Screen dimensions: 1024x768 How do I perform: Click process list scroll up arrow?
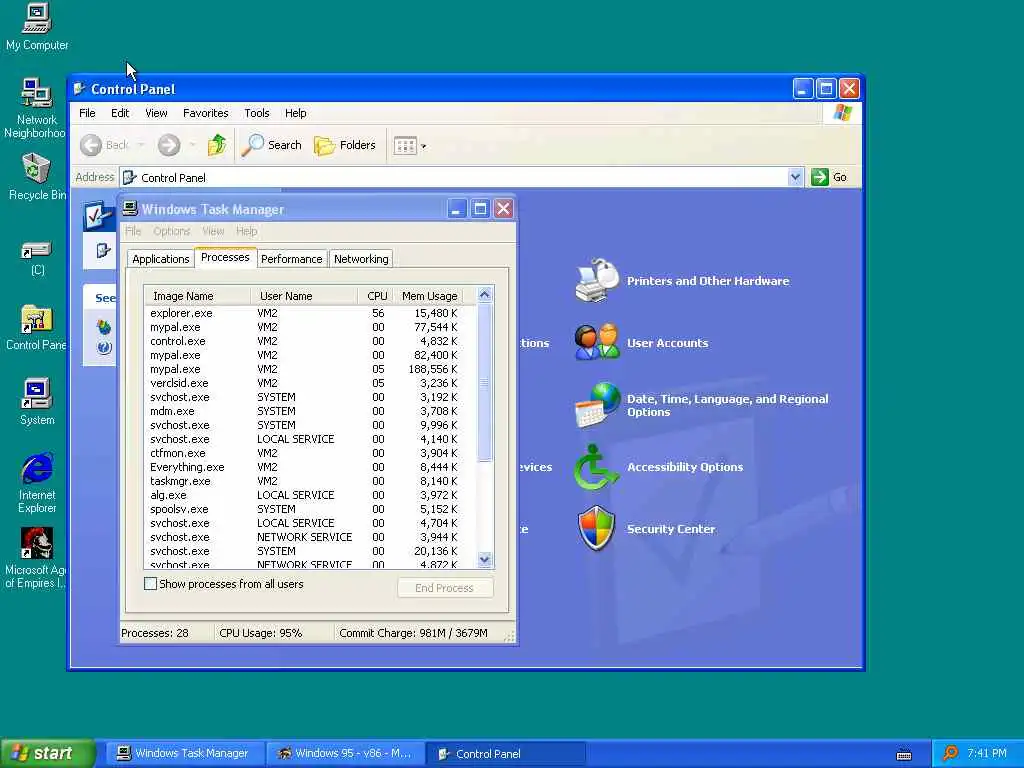click(x=485, y=295)
